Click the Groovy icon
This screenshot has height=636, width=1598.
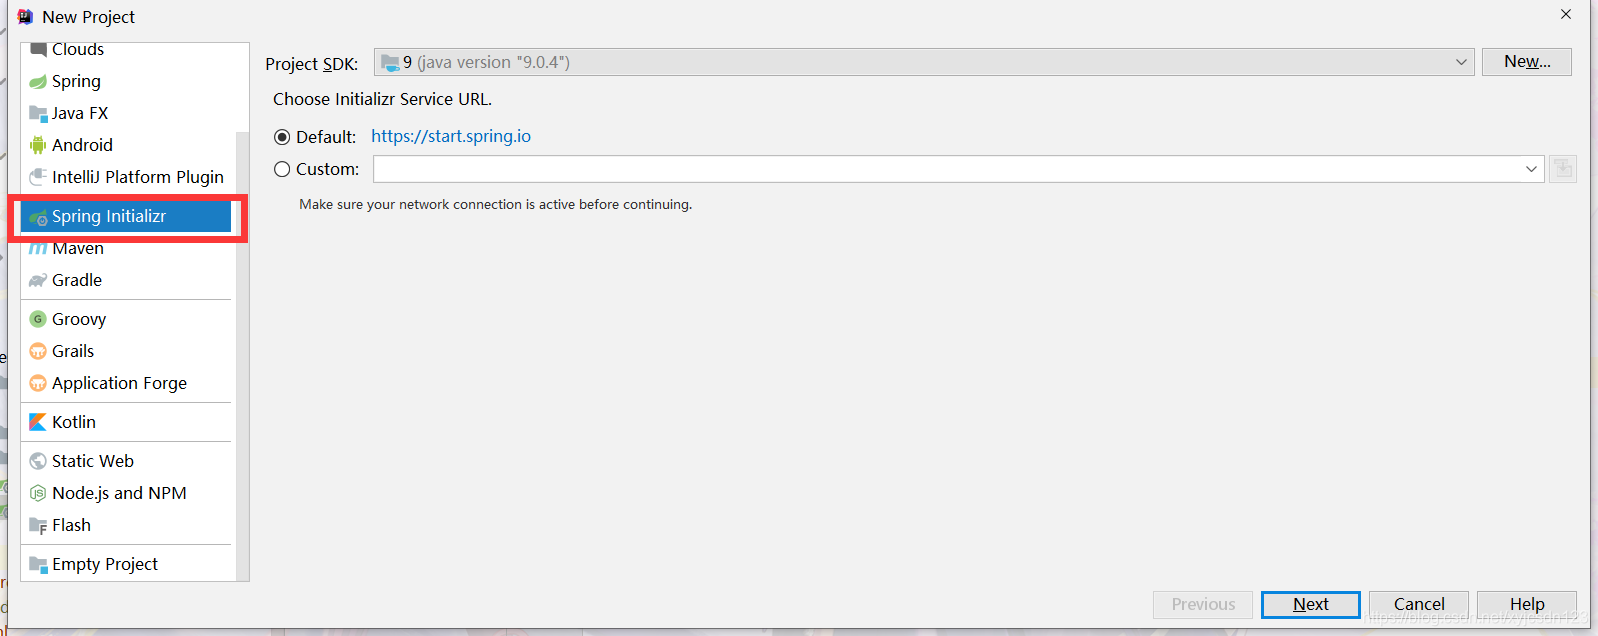[38, 319]
